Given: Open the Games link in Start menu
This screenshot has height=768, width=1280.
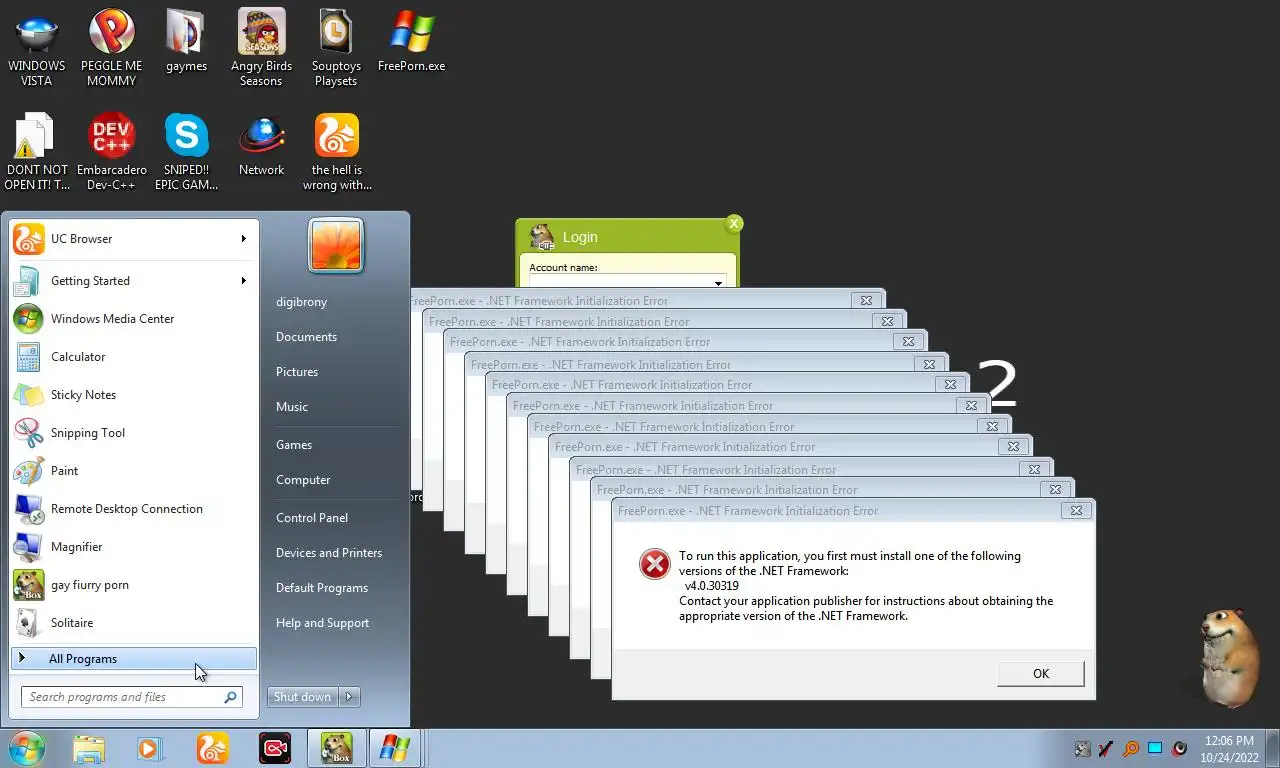Looking at the screenshot, I should click(294, 445).
